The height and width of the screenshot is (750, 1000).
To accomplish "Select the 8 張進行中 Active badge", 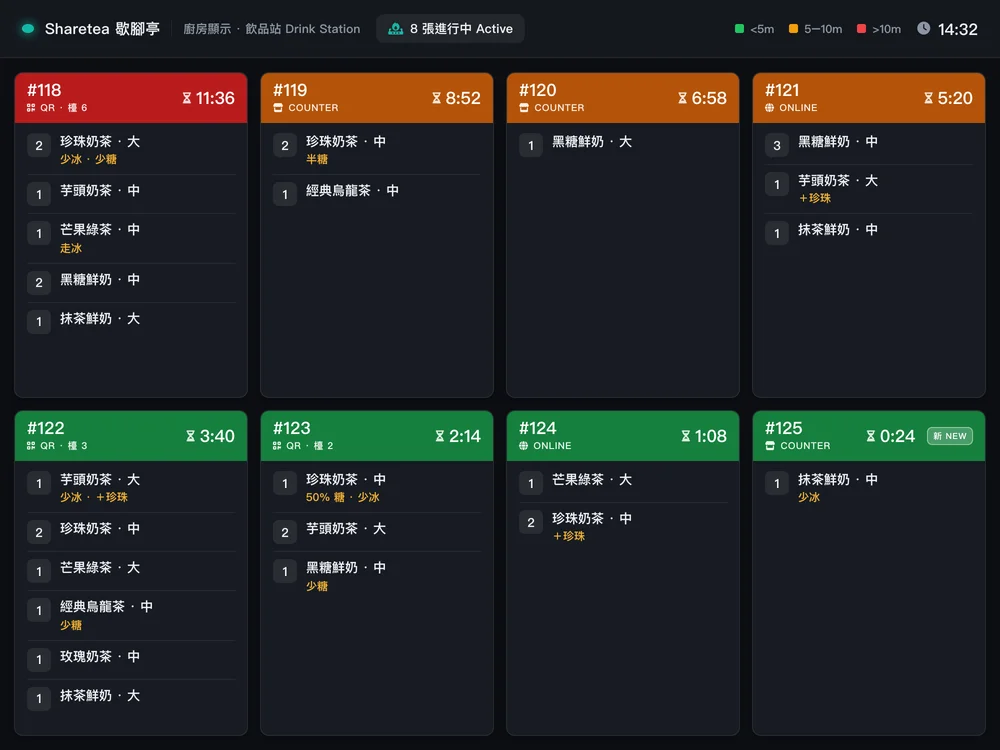I will 450,29.
